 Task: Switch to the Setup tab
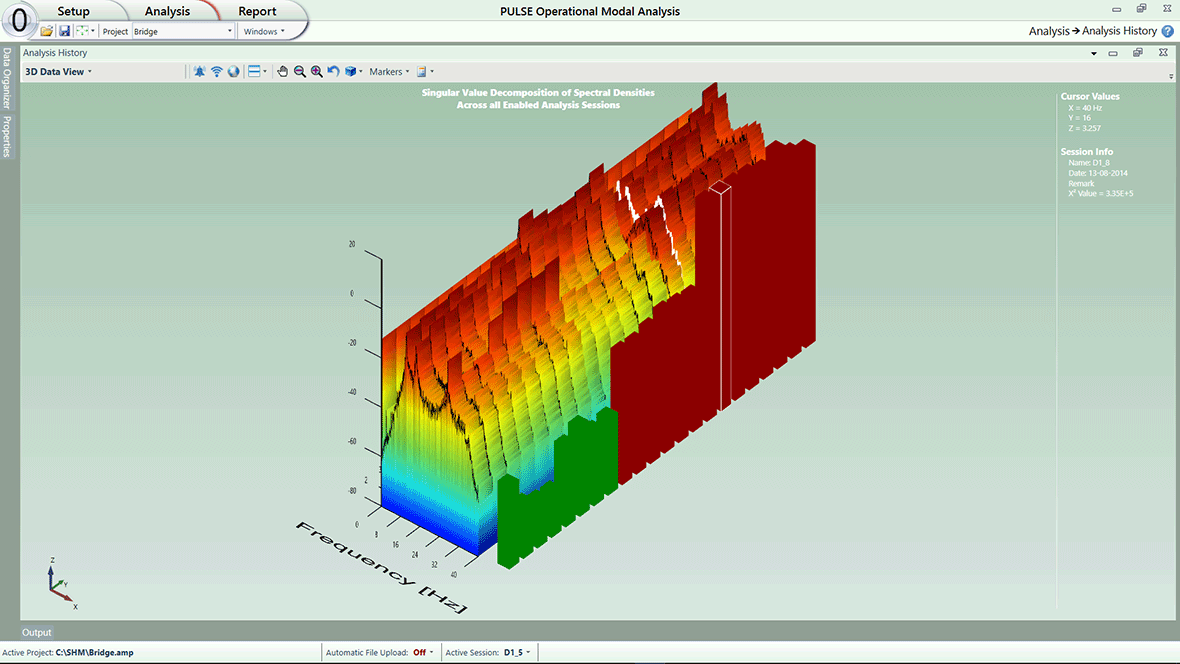click(73, 11)
